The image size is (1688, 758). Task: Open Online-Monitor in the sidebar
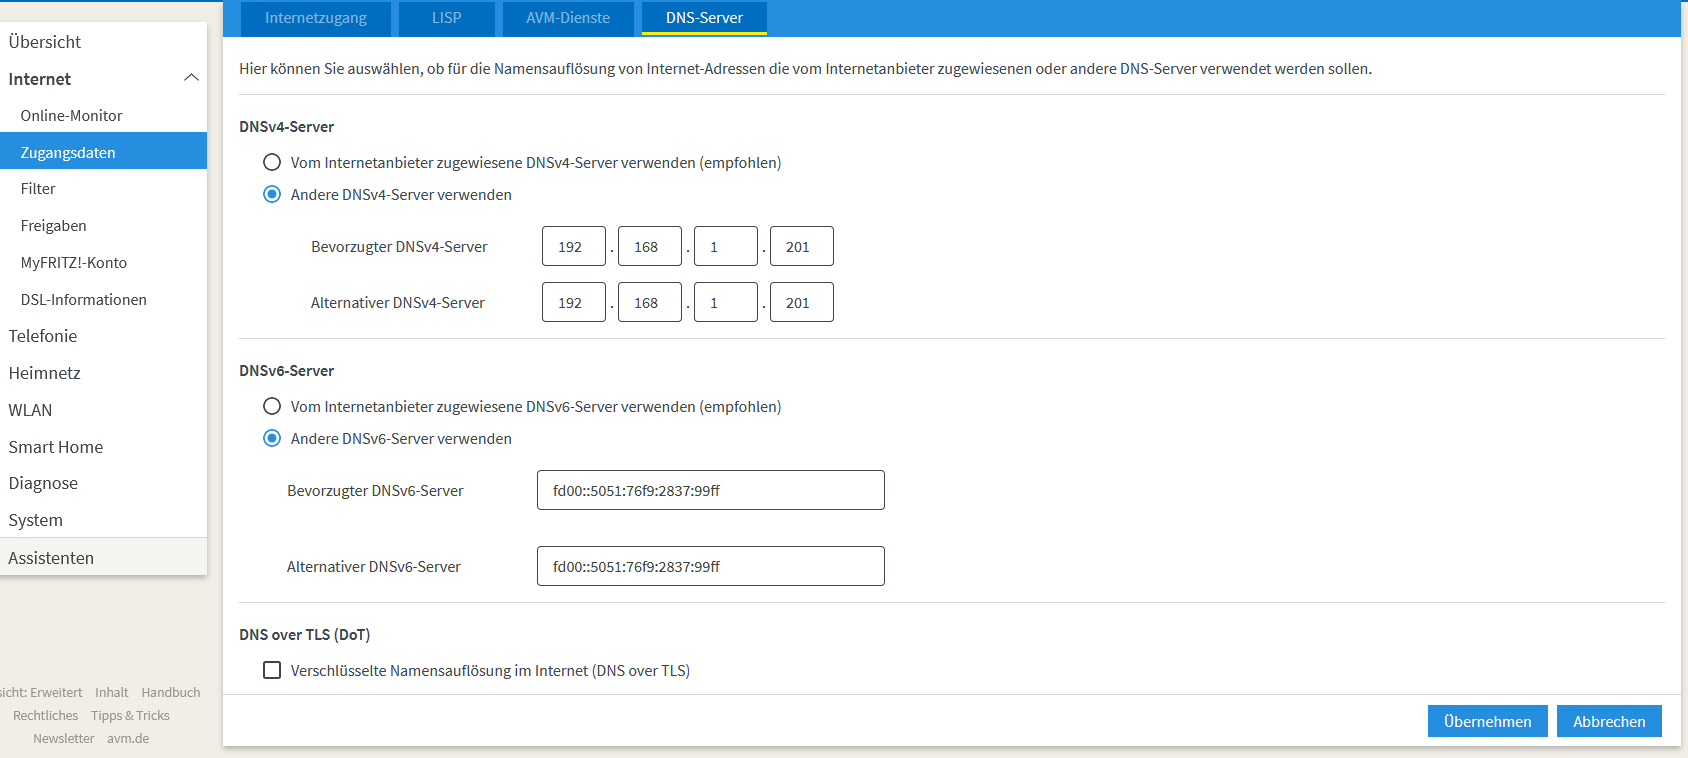[x=71, y=116]
